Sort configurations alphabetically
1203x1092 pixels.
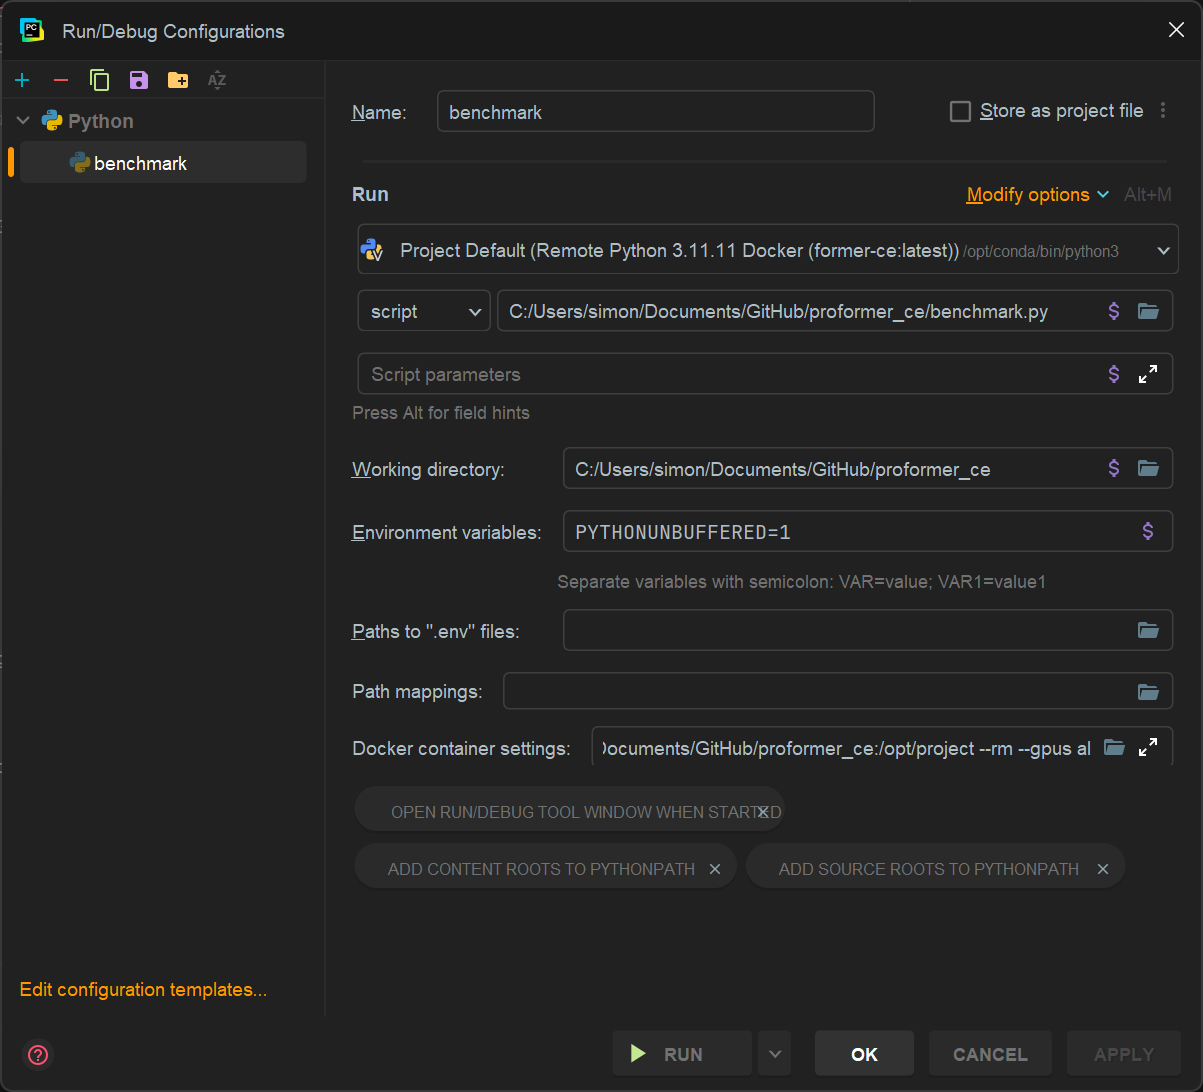click(216, 80)
